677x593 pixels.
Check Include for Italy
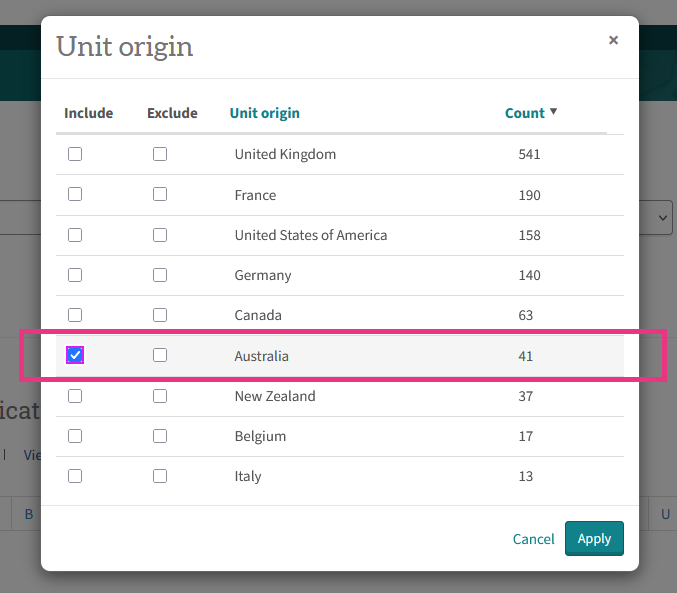tap(75, 476)
